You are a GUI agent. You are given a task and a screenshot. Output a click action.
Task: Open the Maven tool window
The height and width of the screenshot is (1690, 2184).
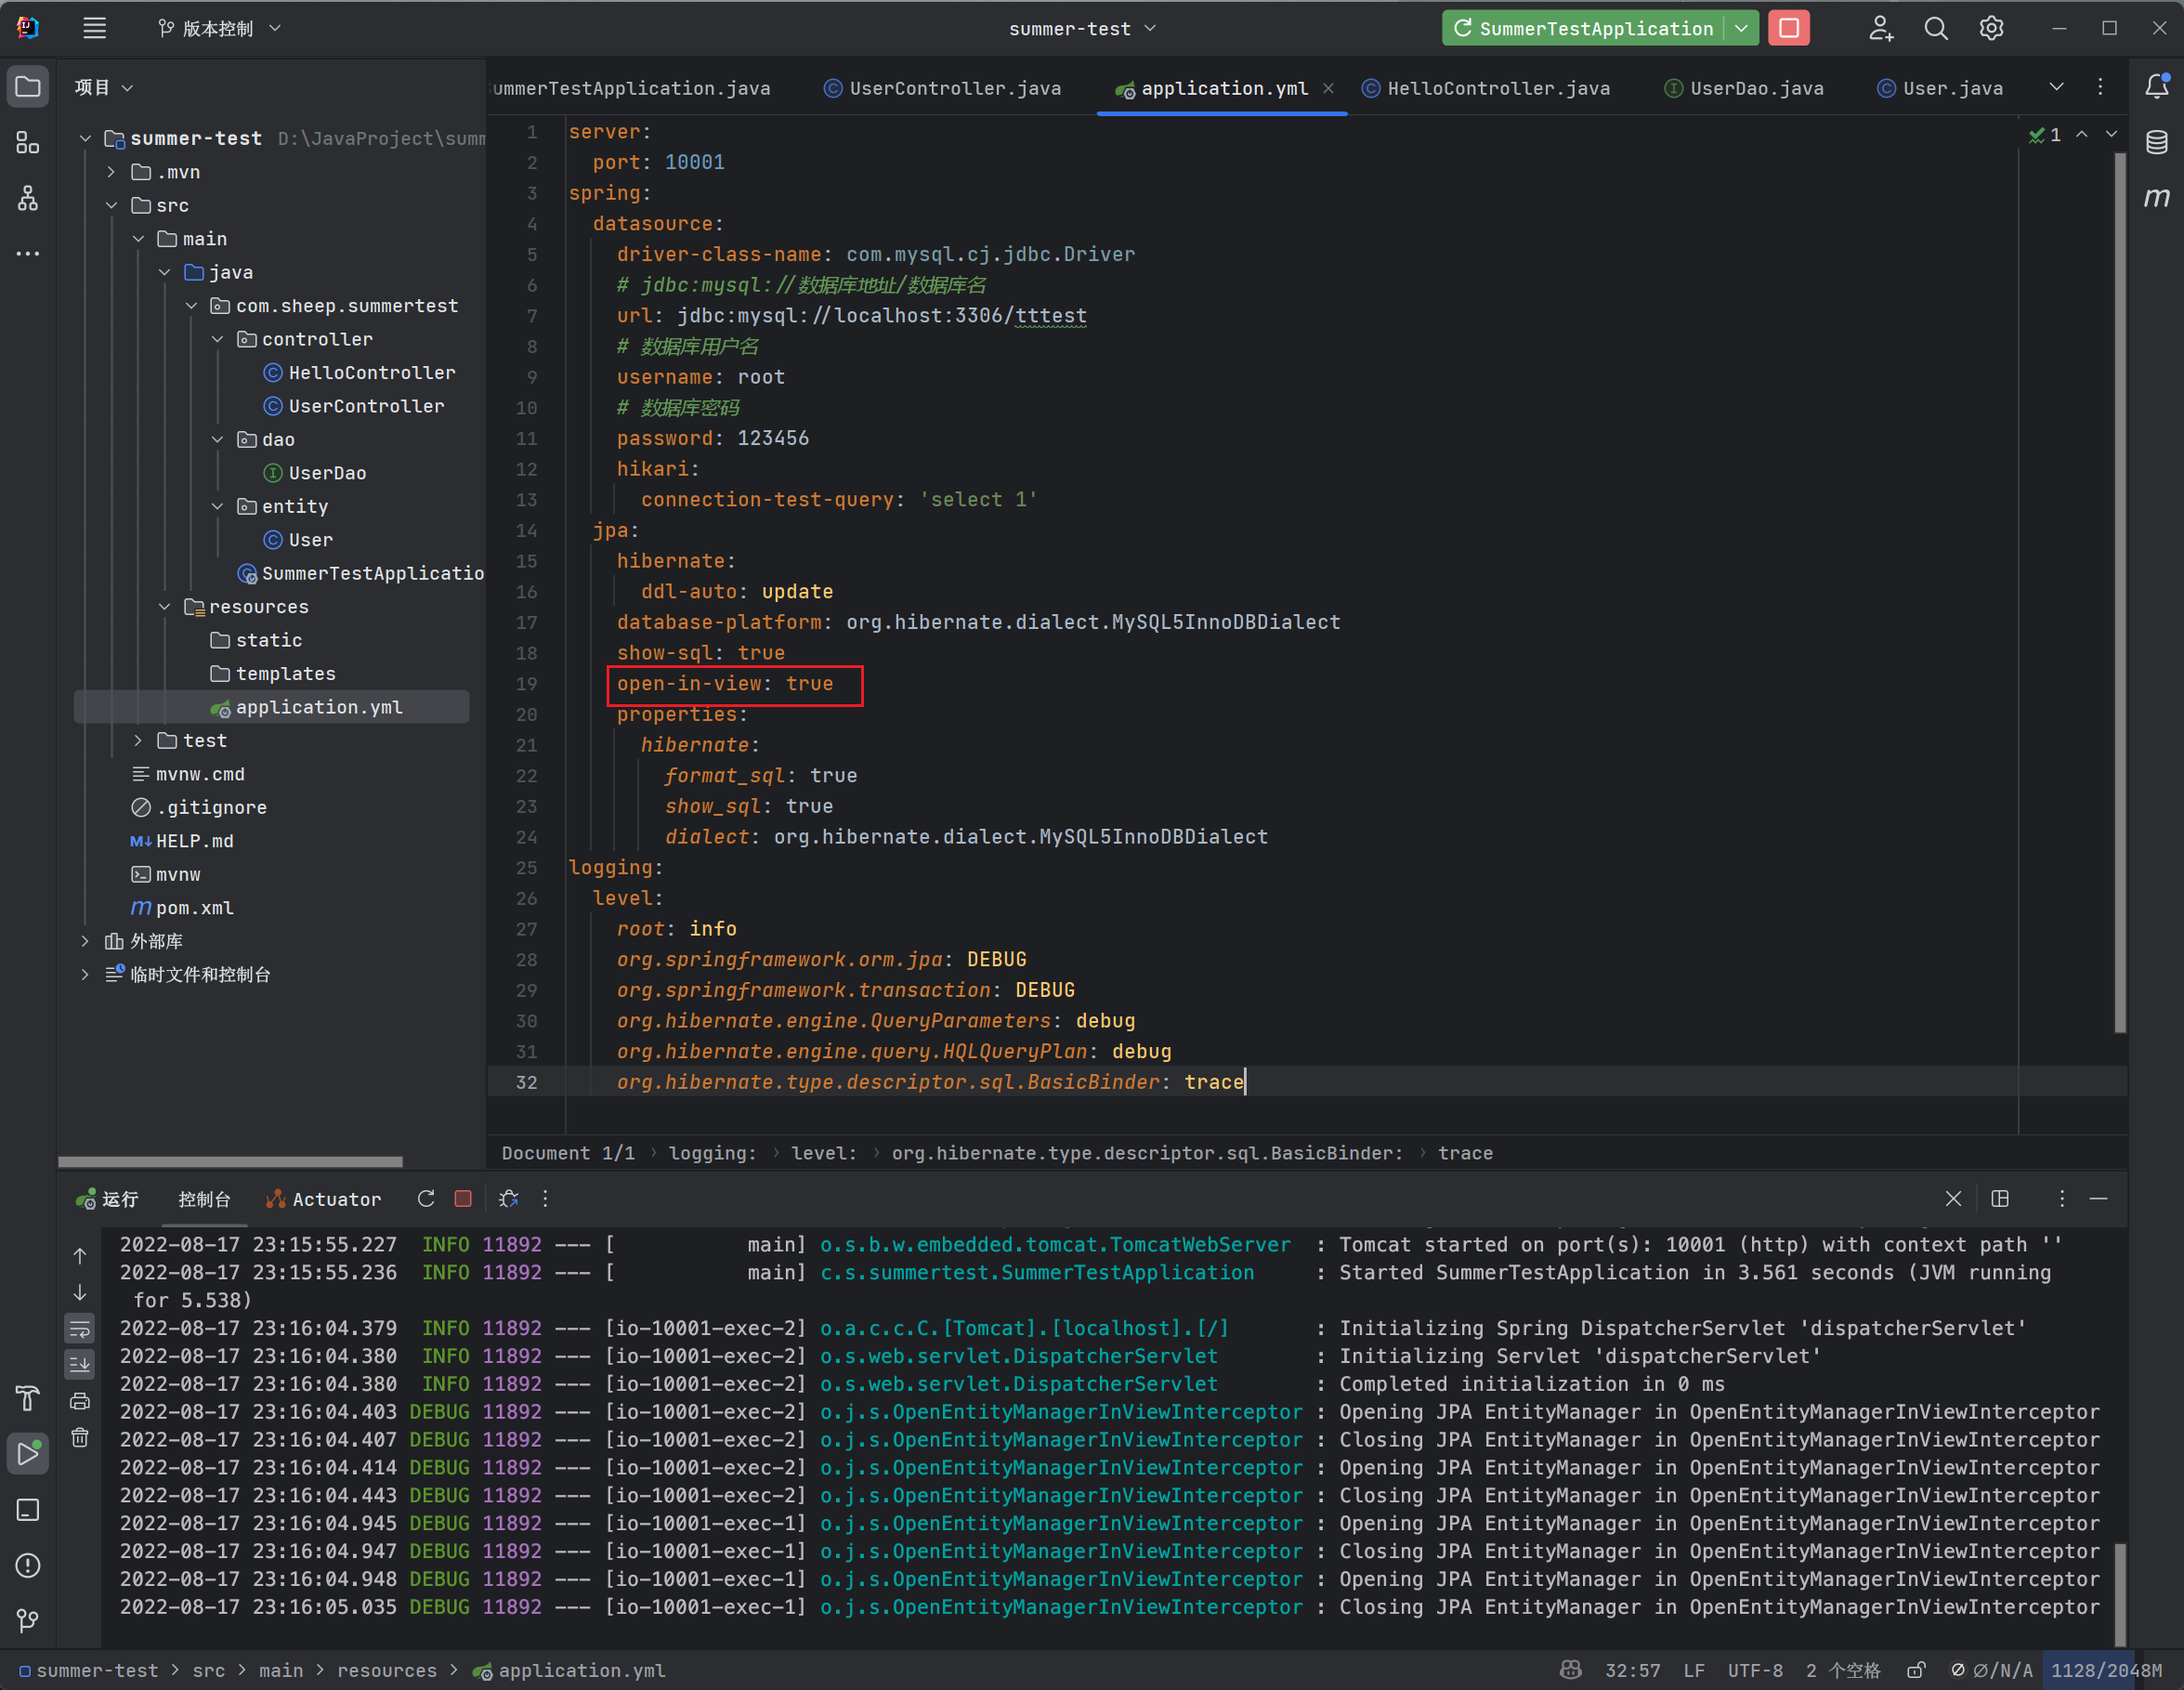pos(2157,197)
